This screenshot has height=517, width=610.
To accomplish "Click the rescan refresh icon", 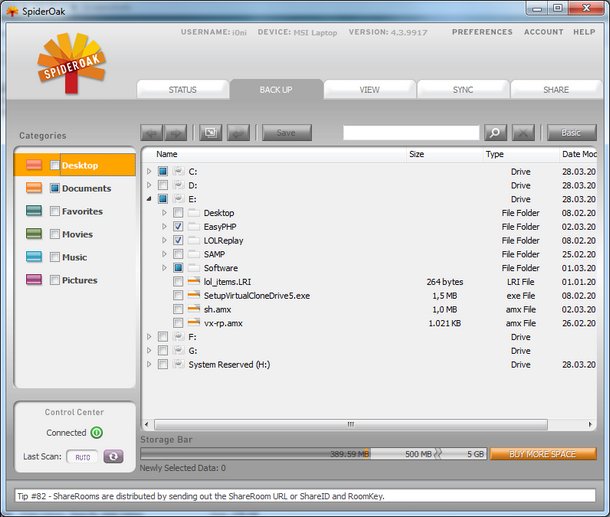I will tap(113, 456).
